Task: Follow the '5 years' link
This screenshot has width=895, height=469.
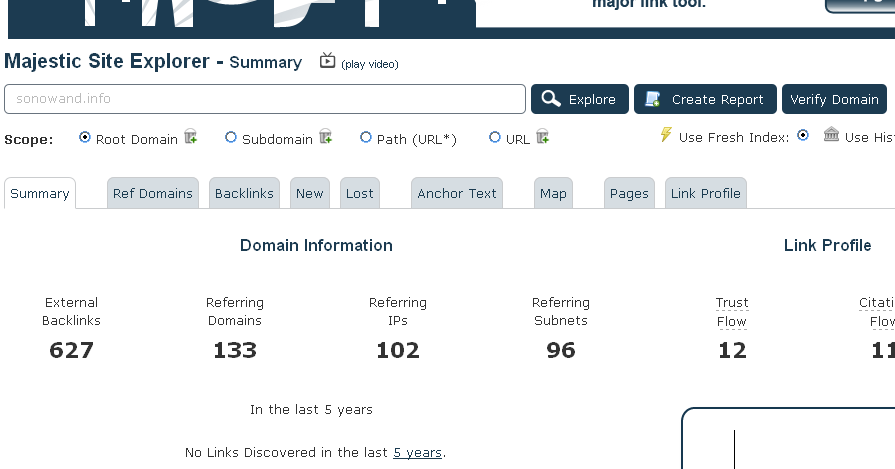Action: coord(417,452)
